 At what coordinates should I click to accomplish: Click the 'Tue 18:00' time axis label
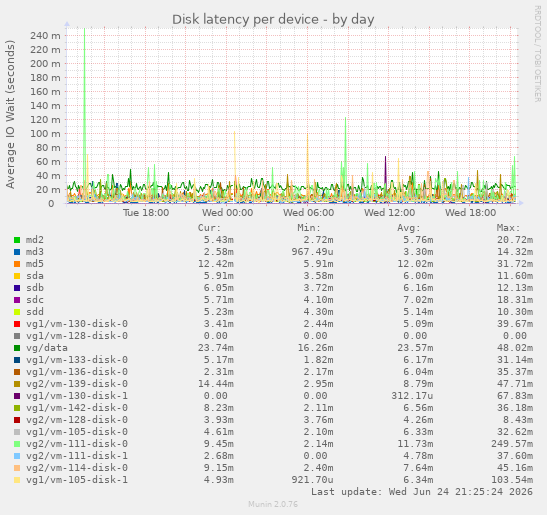(x=146, y=212)
